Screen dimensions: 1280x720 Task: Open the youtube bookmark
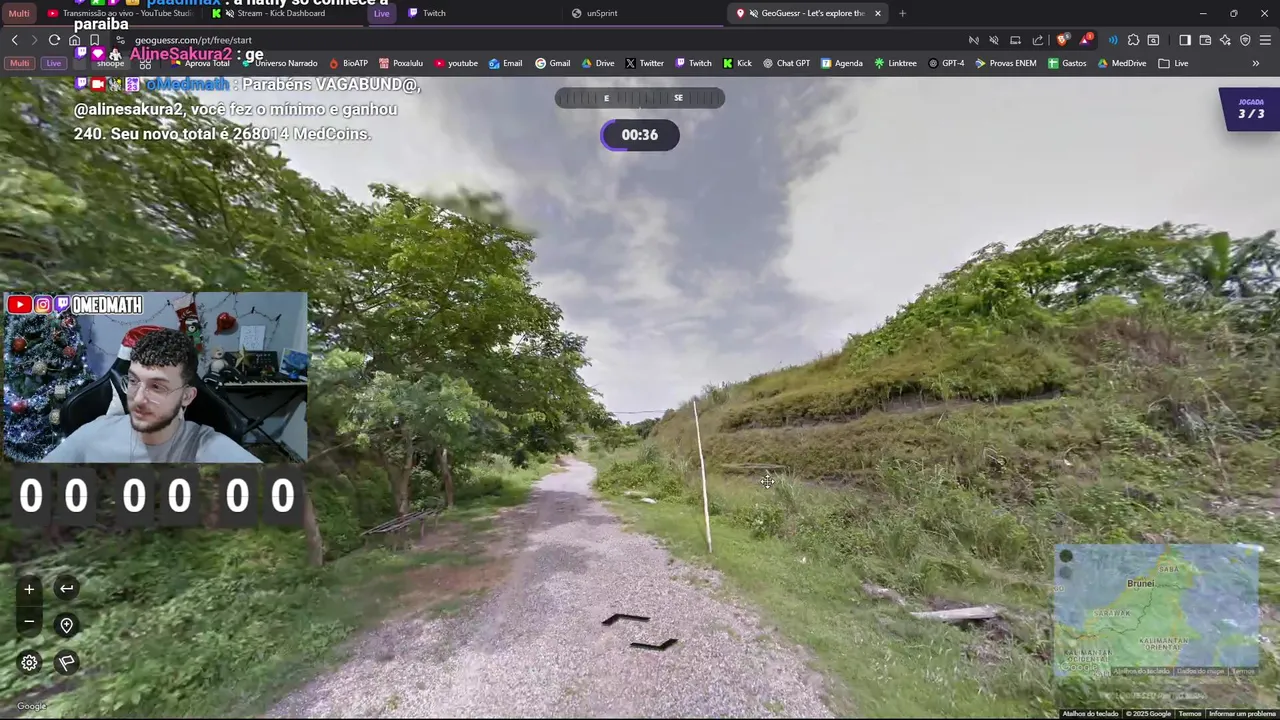[455, 63]
